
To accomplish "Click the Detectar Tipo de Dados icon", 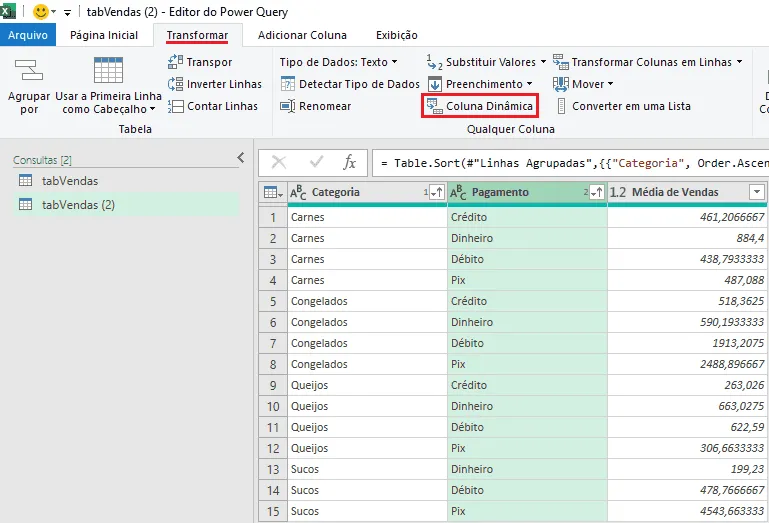I will 287,84.
